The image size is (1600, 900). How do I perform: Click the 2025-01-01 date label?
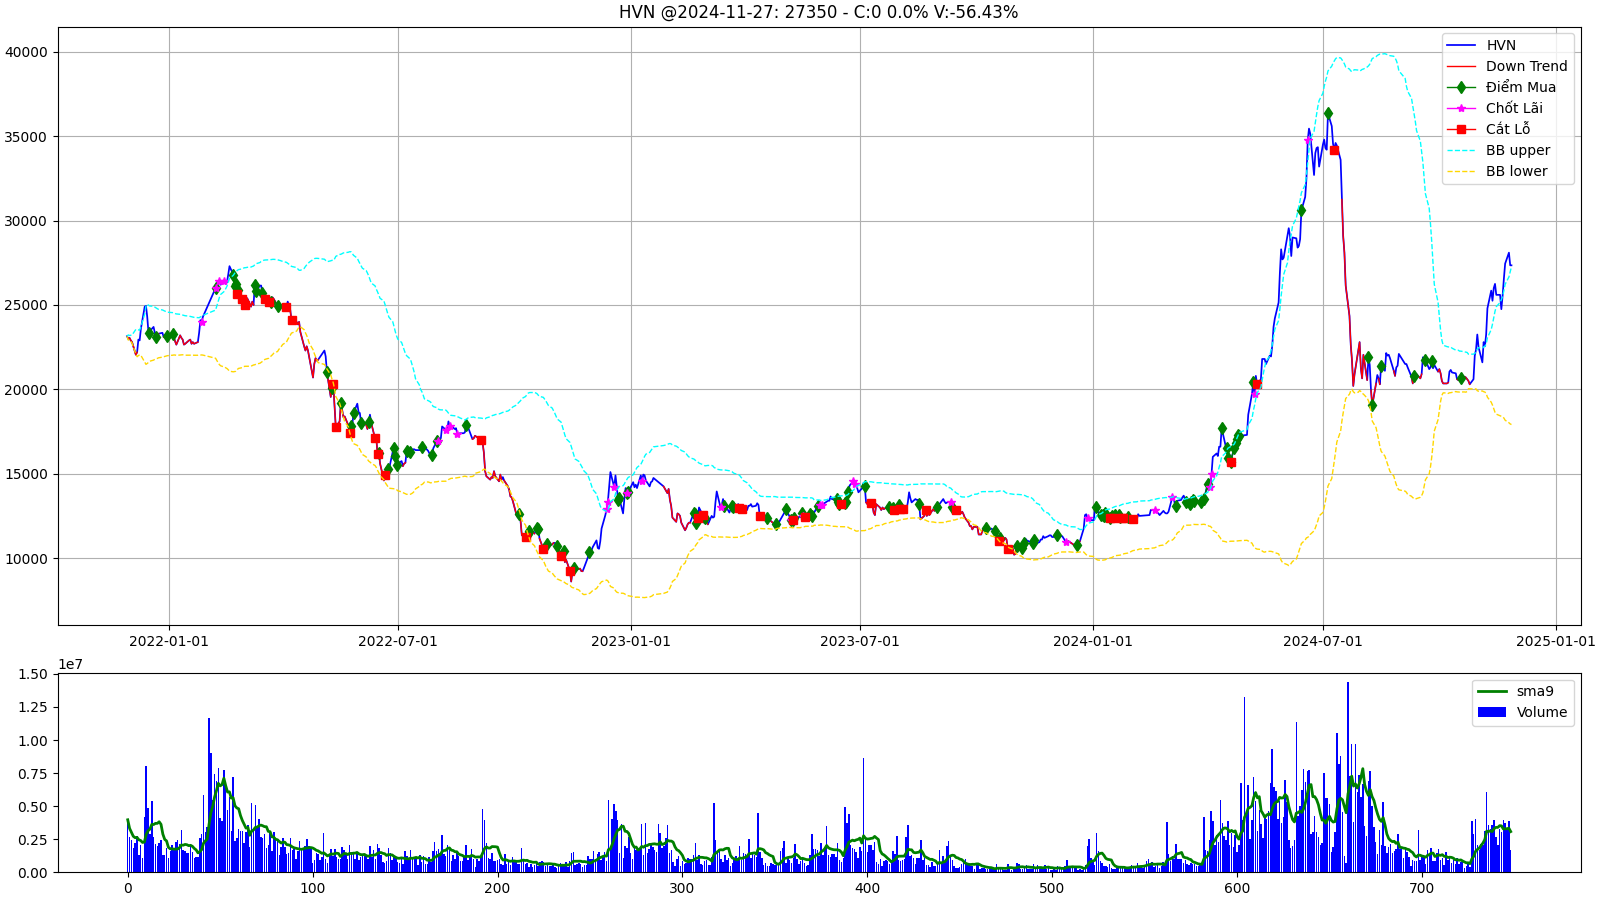pos(1556,641)
